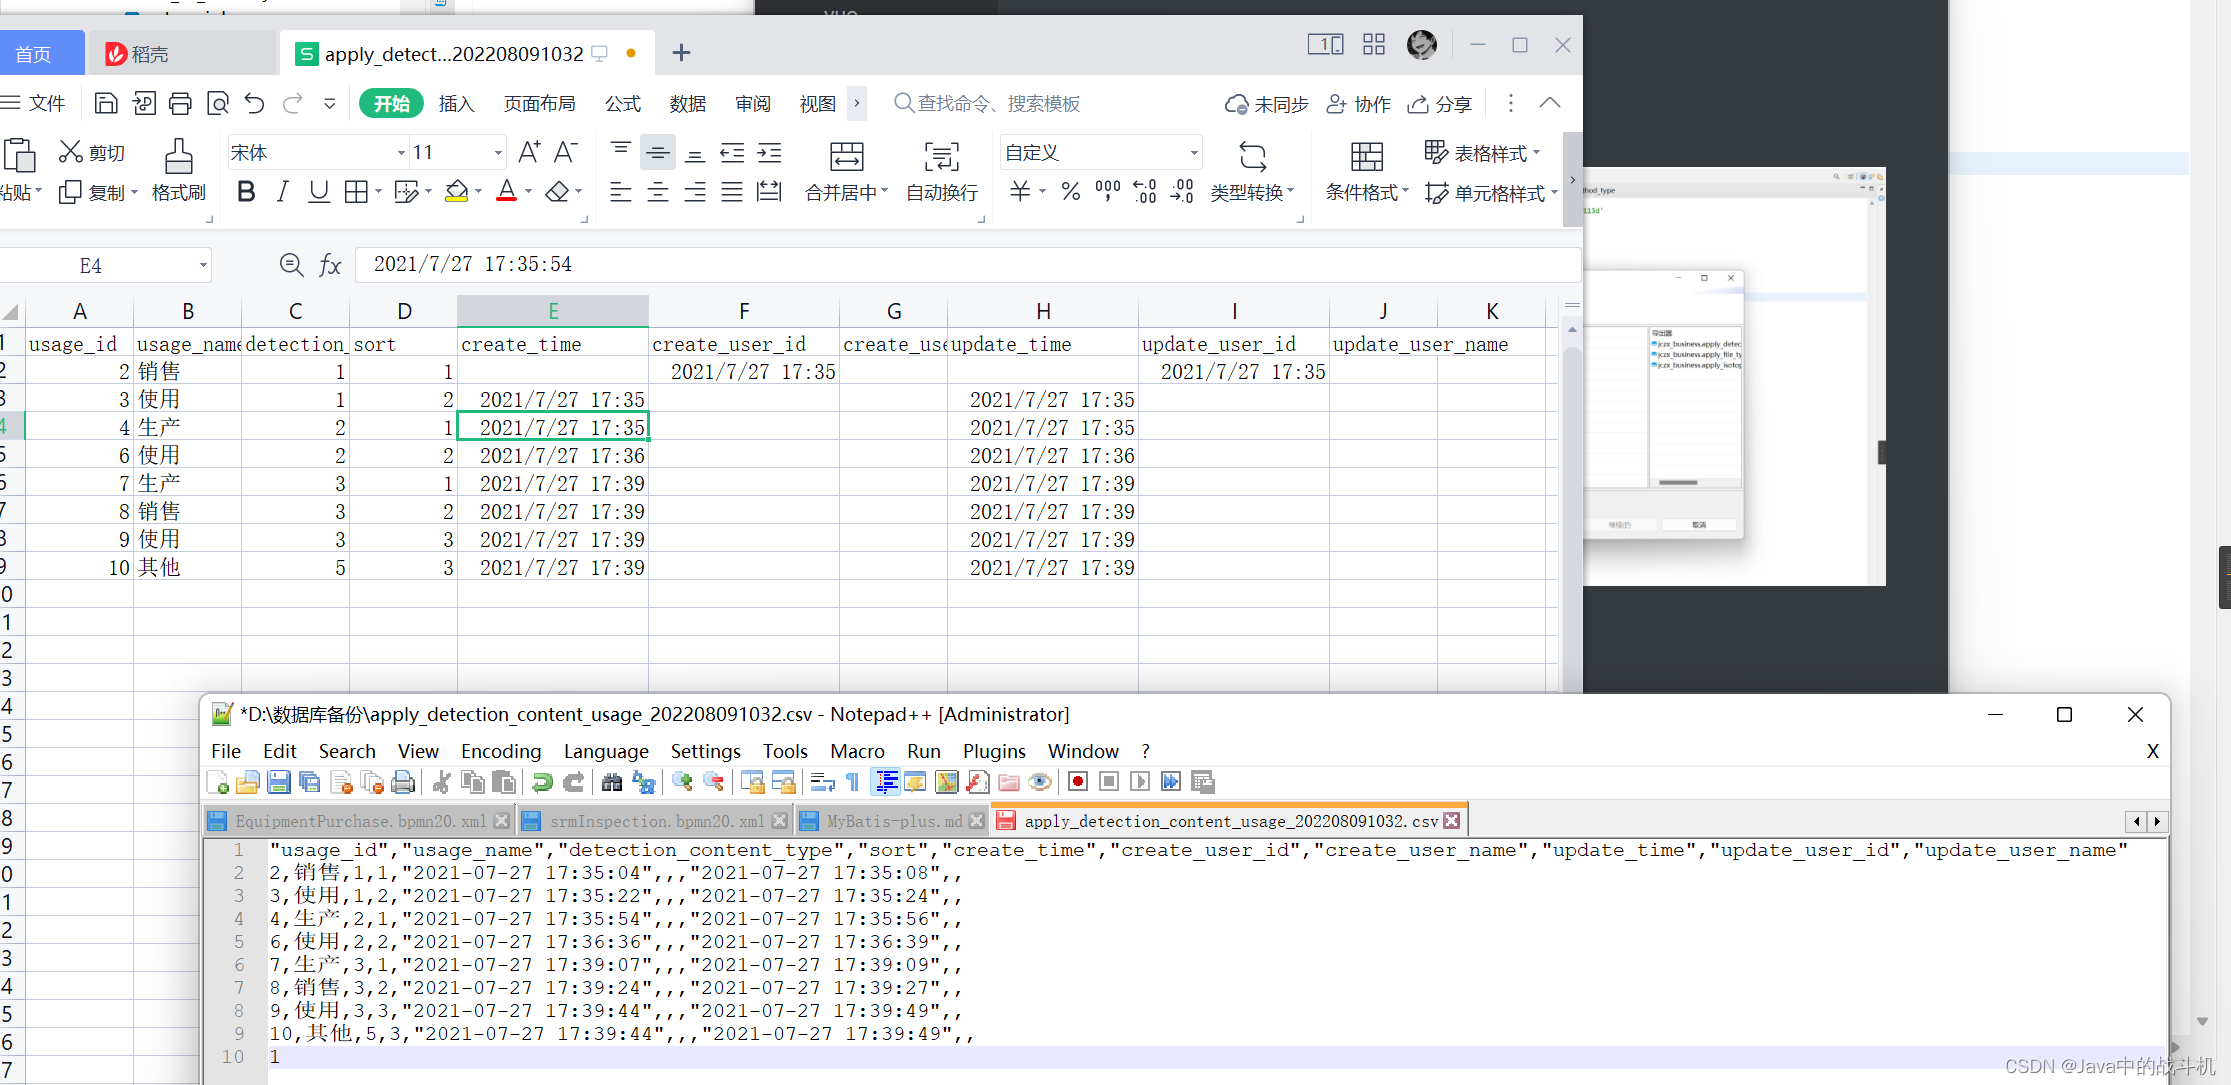This screenshot has height=1085, width=2231.
Task: Switch to the 插入 ribbon tab
Action: tap(456, 104)
